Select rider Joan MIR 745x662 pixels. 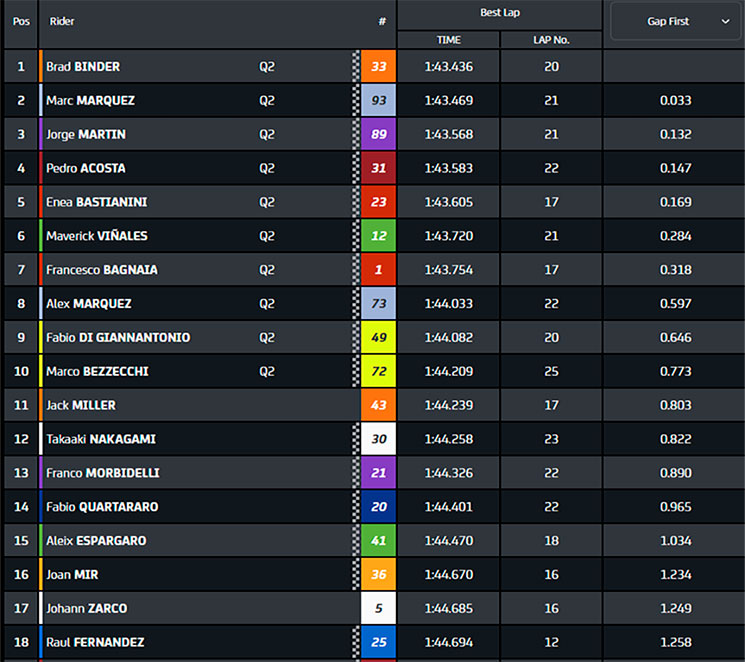click(x=72, y=575)
